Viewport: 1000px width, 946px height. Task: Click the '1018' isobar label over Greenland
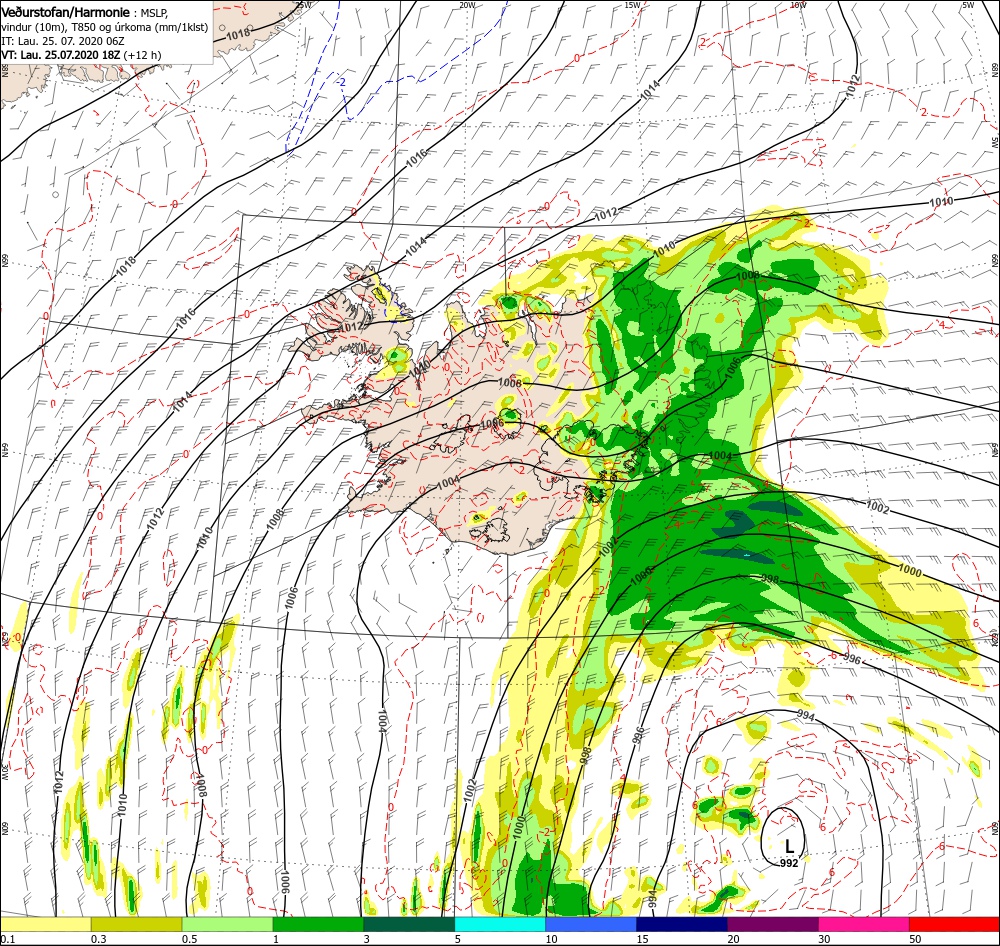pyautogui.click(x=238, y=34)
